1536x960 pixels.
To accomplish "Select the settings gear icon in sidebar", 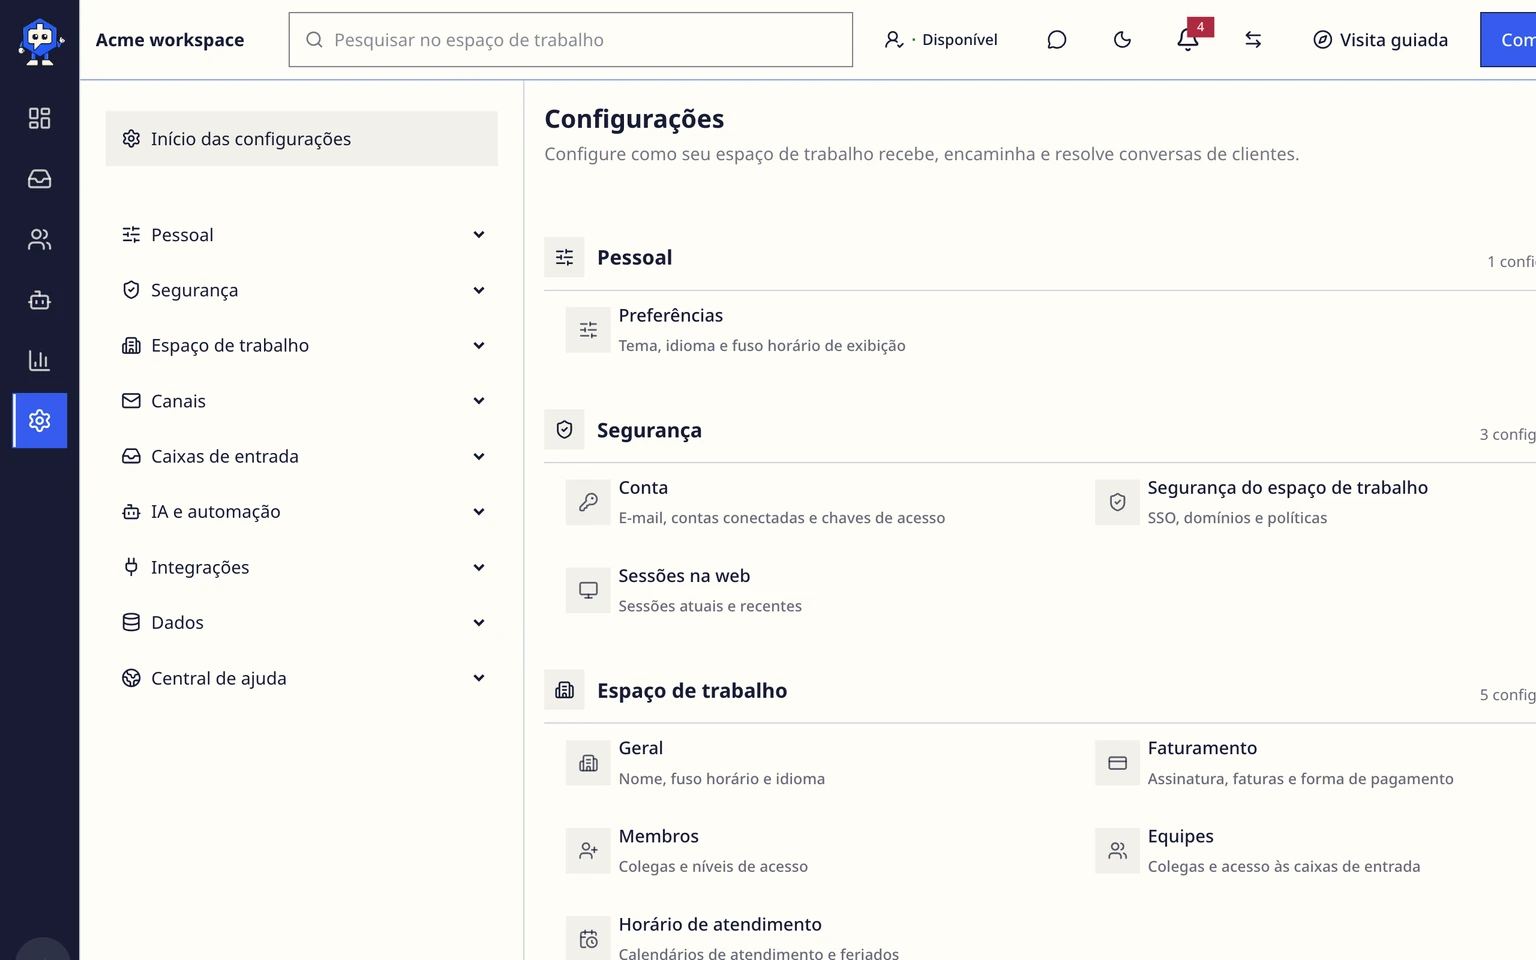I will [x=40, y=420].
